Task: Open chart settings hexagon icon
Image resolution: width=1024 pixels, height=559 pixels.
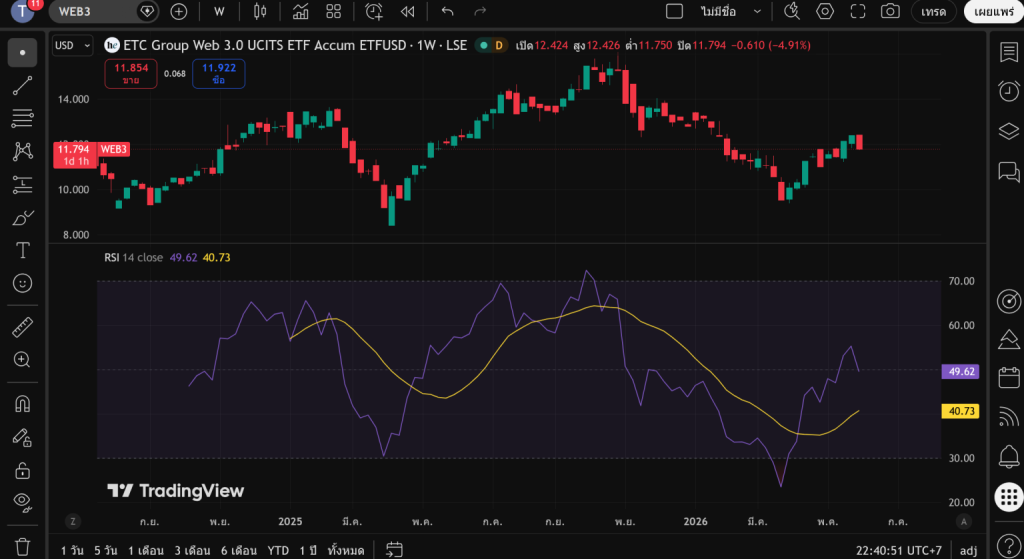Action: 825,11
